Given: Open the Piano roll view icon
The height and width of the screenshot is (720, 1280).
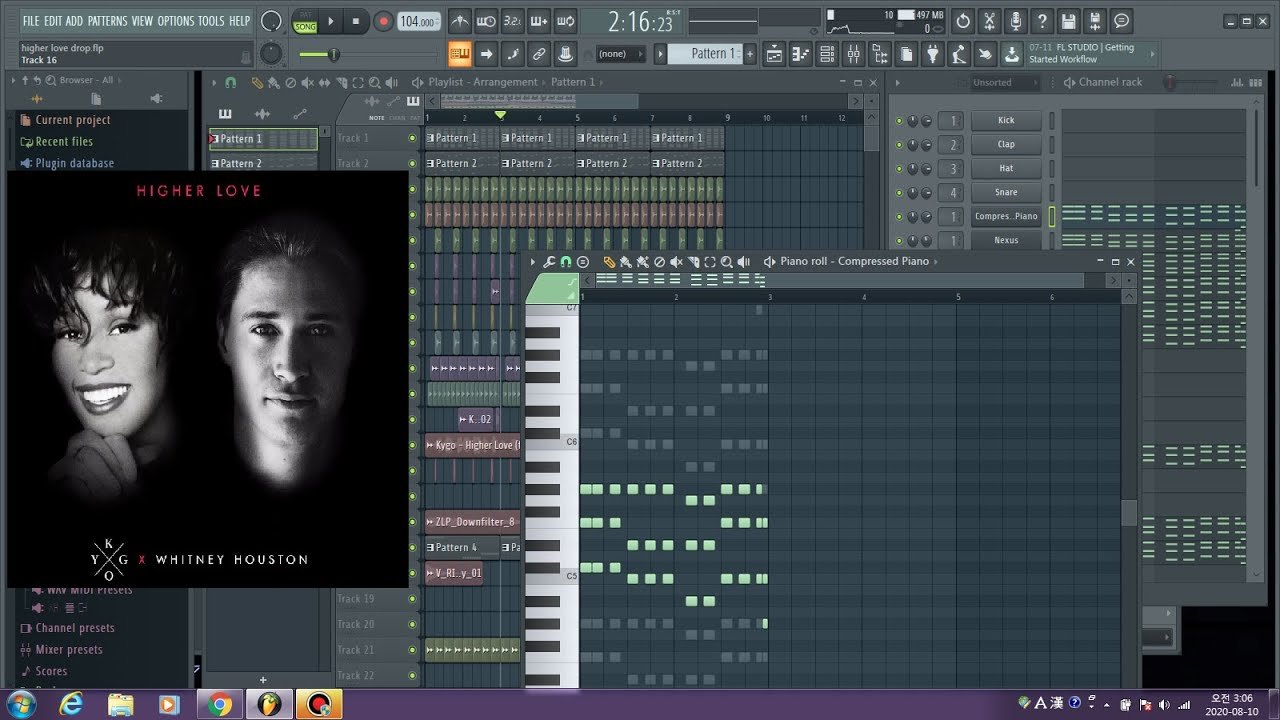Looking at the screenshot, I should coord(801,54).
